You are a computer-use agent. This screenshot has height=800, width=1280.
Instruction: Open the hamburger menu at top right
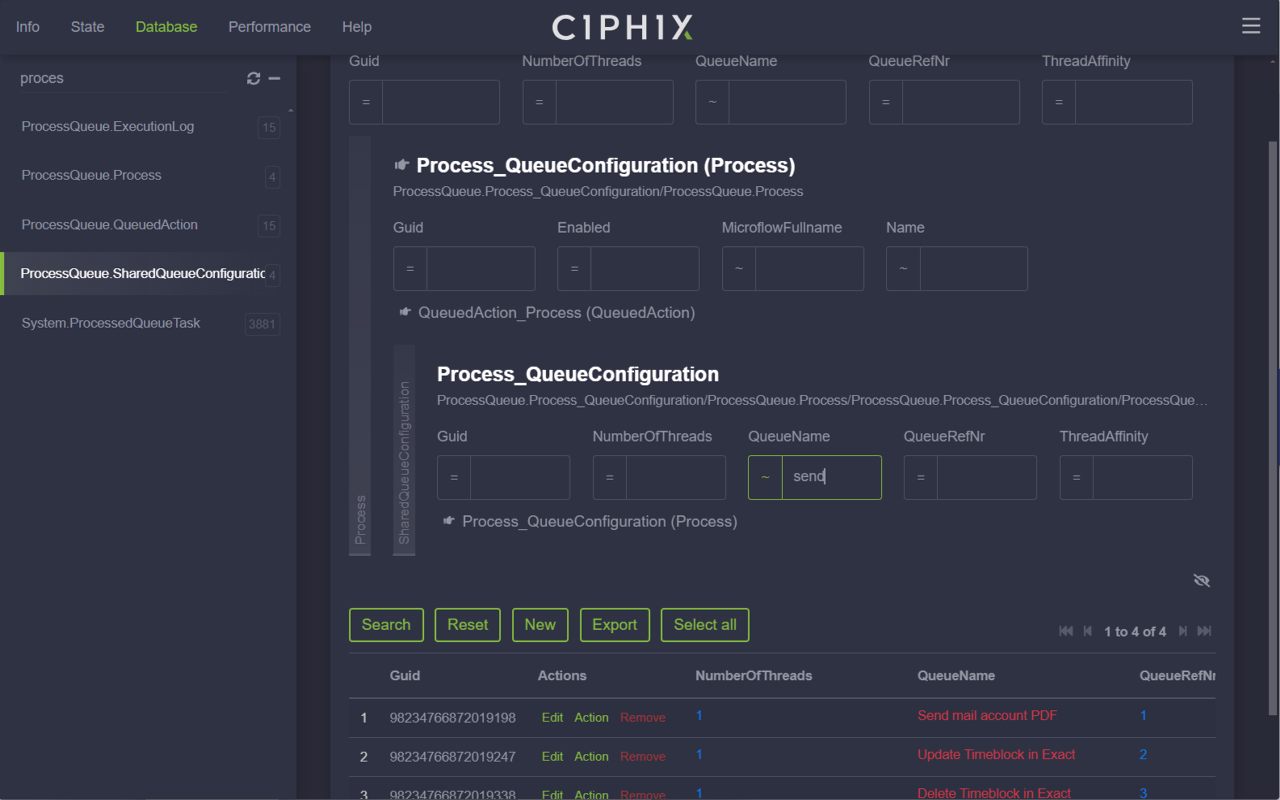(1251, 26)
